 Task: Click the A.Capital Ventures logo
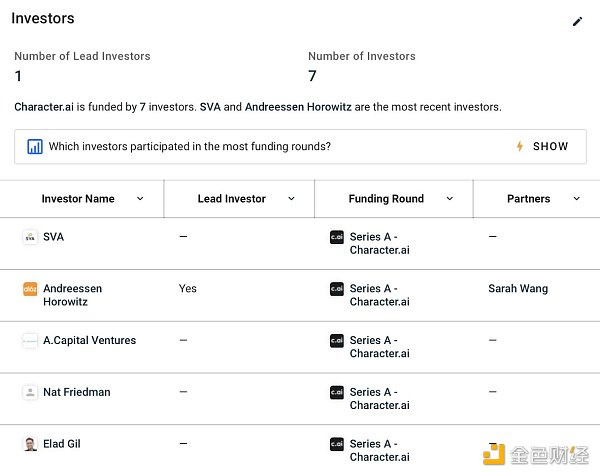tap(30, 341)
